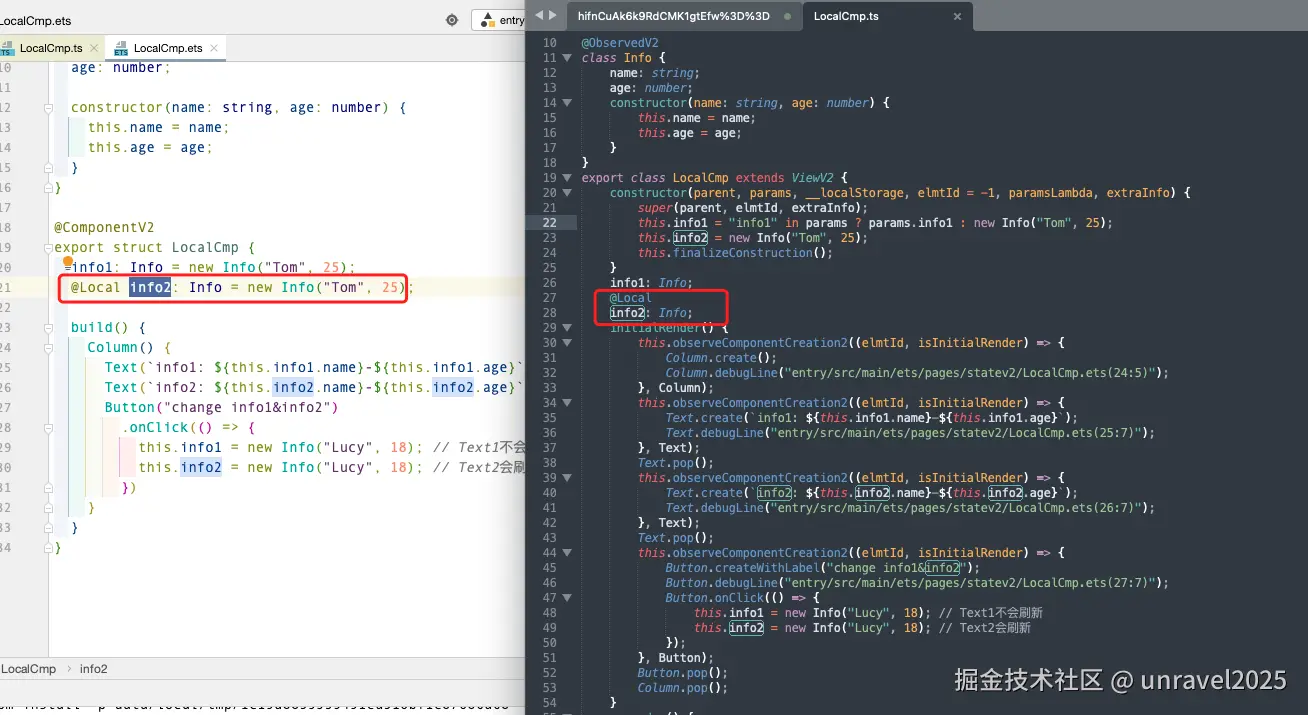Image resolution: width=1308 pixels, height=715 pixels.
Task: Click Sublime line number 22 in gutter
Action: click(549, 223)
